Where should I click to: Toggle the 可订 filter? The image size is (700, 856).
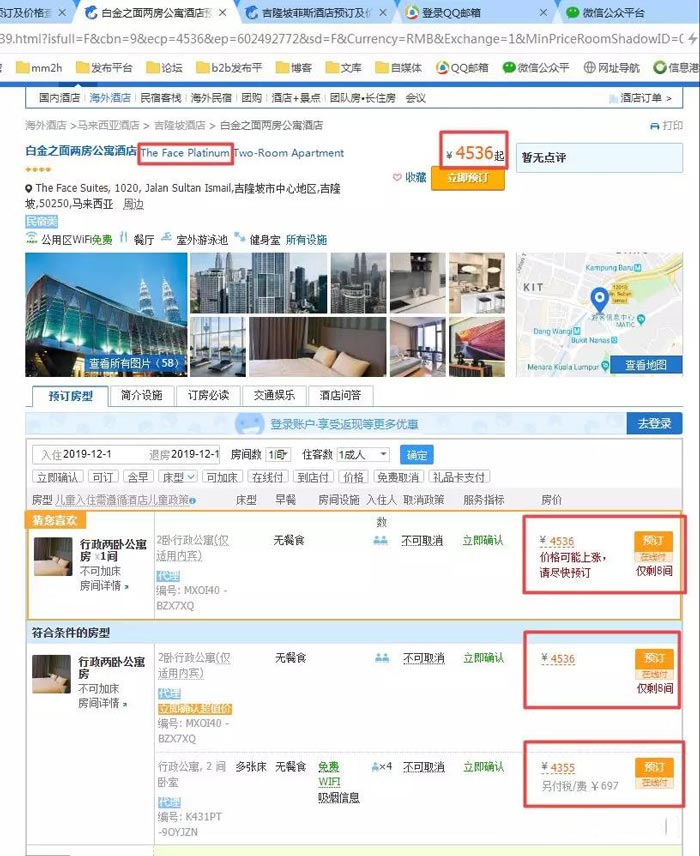click(x=103, y=477)
